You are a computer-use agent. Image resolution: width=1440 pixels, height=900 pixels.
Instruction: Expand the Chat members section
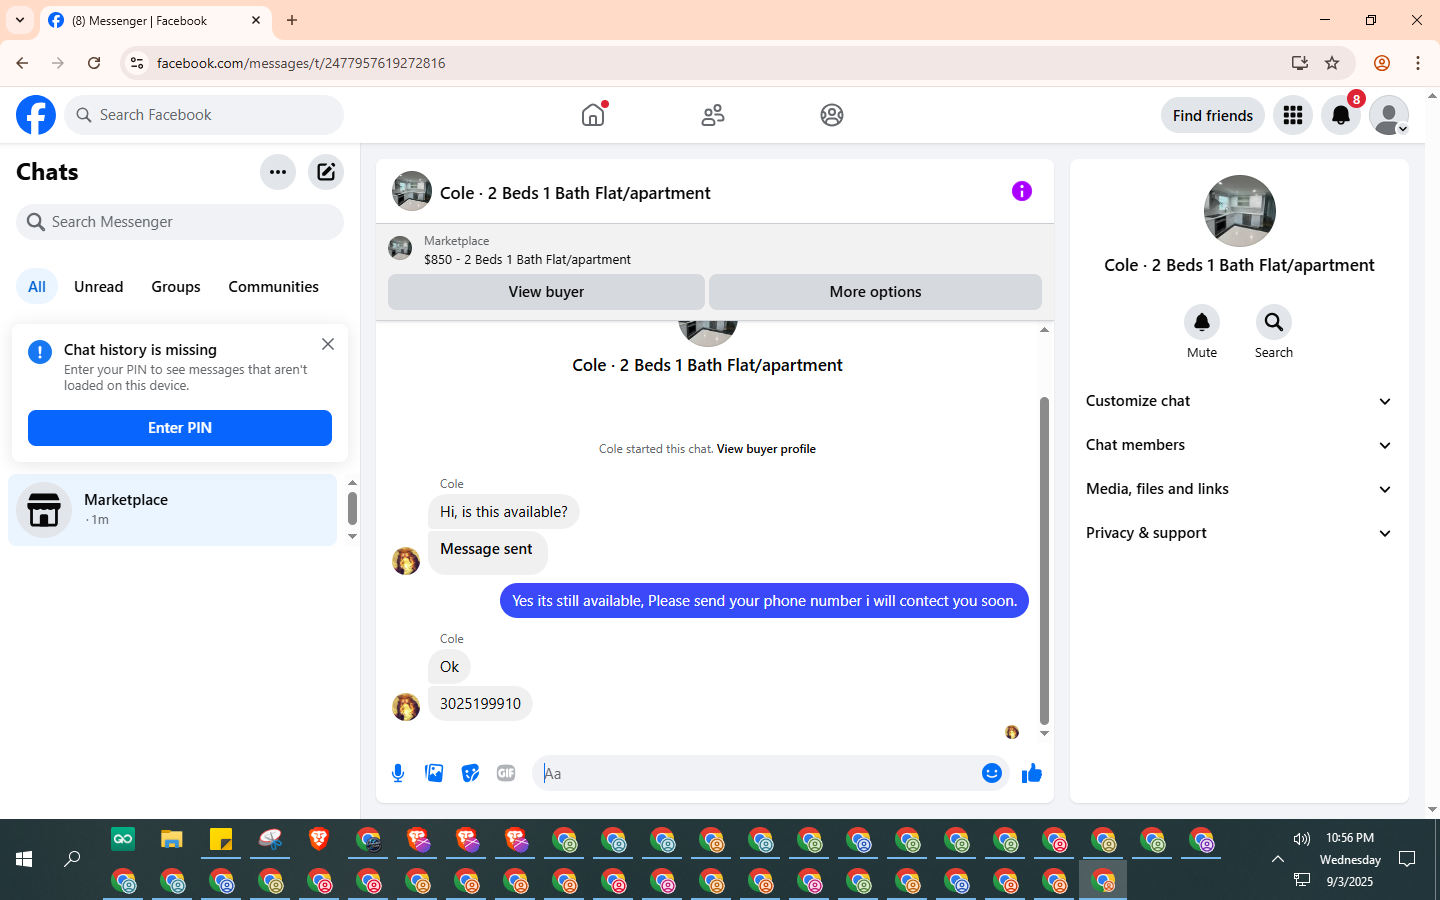coord(1239,445)
